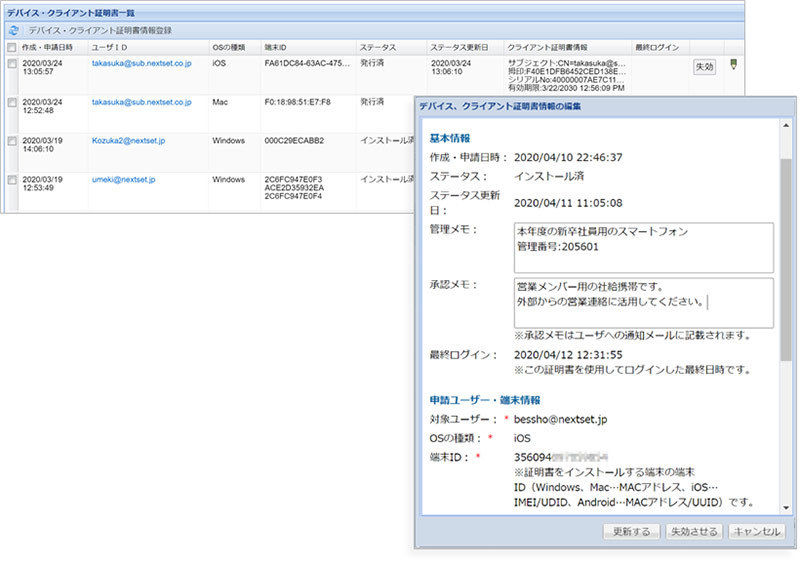Toggle the select-all checkbox in table header
The width and height of the screenshot is (800, 565).
point(11,47)
